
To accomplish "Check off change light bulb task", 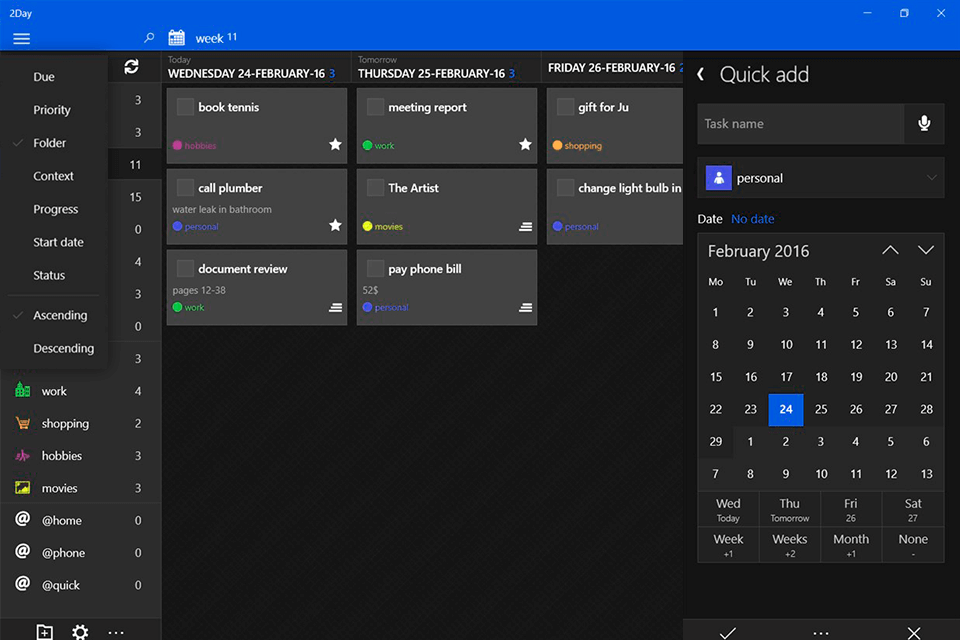I will coord(565,187).
